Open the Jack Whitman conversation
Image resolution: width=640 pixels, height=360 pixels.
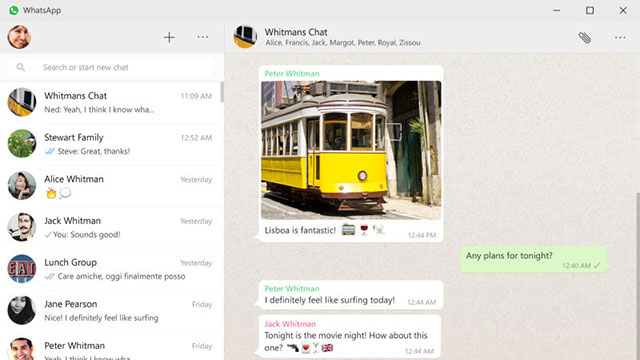pos(111,227)
